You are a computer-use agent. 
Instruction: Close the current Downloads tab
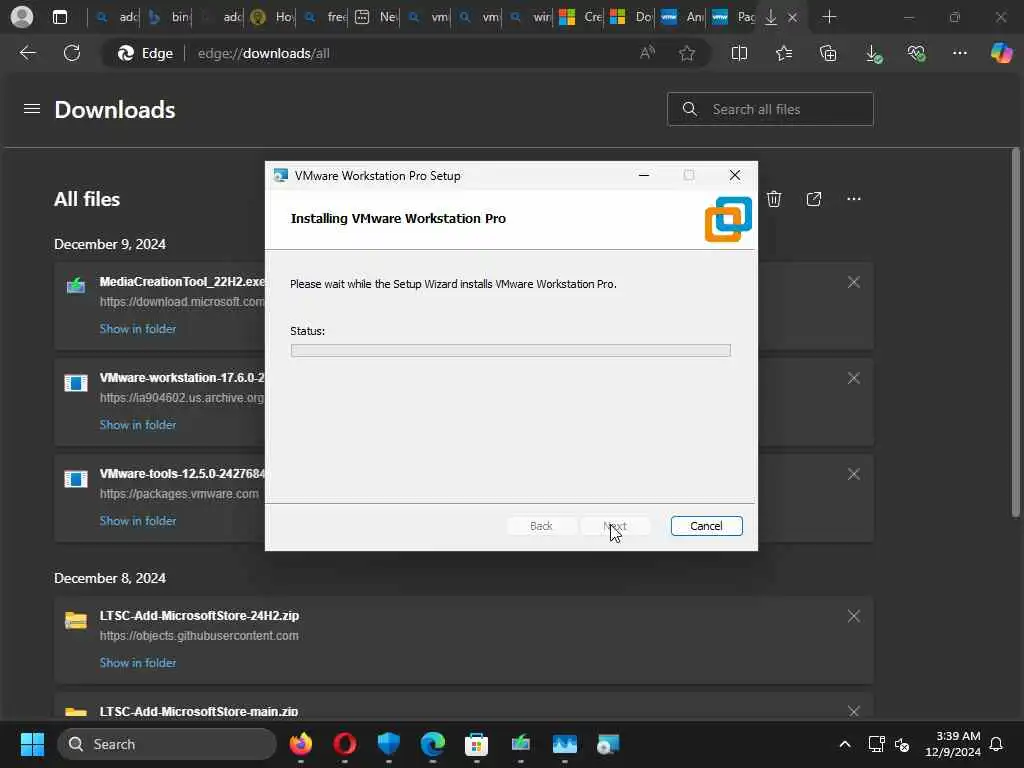pyautogui.click(x=792, y=18)
